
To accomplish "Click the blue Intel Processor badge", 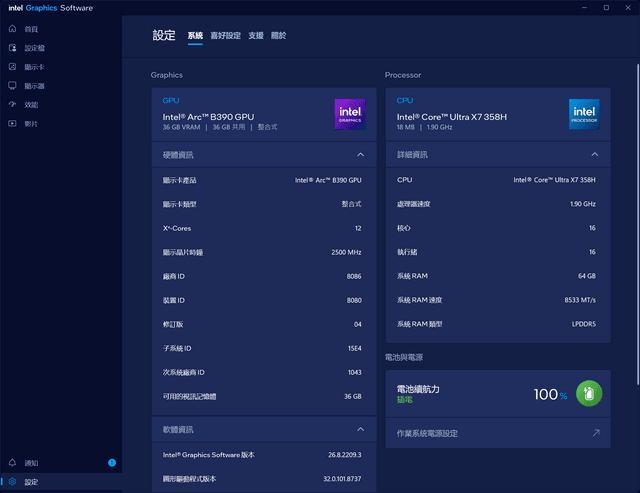I will (584, 114).
